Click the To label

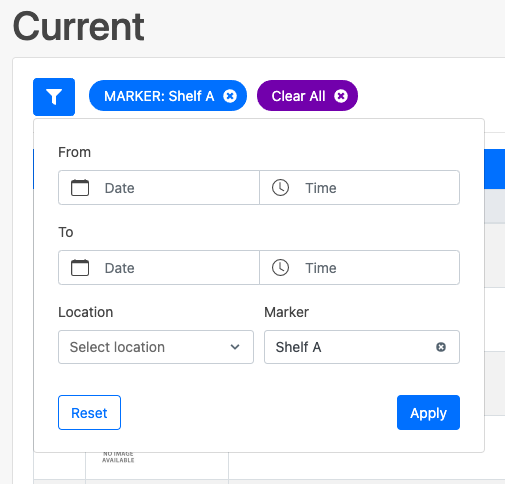click(x=66, y=232)
